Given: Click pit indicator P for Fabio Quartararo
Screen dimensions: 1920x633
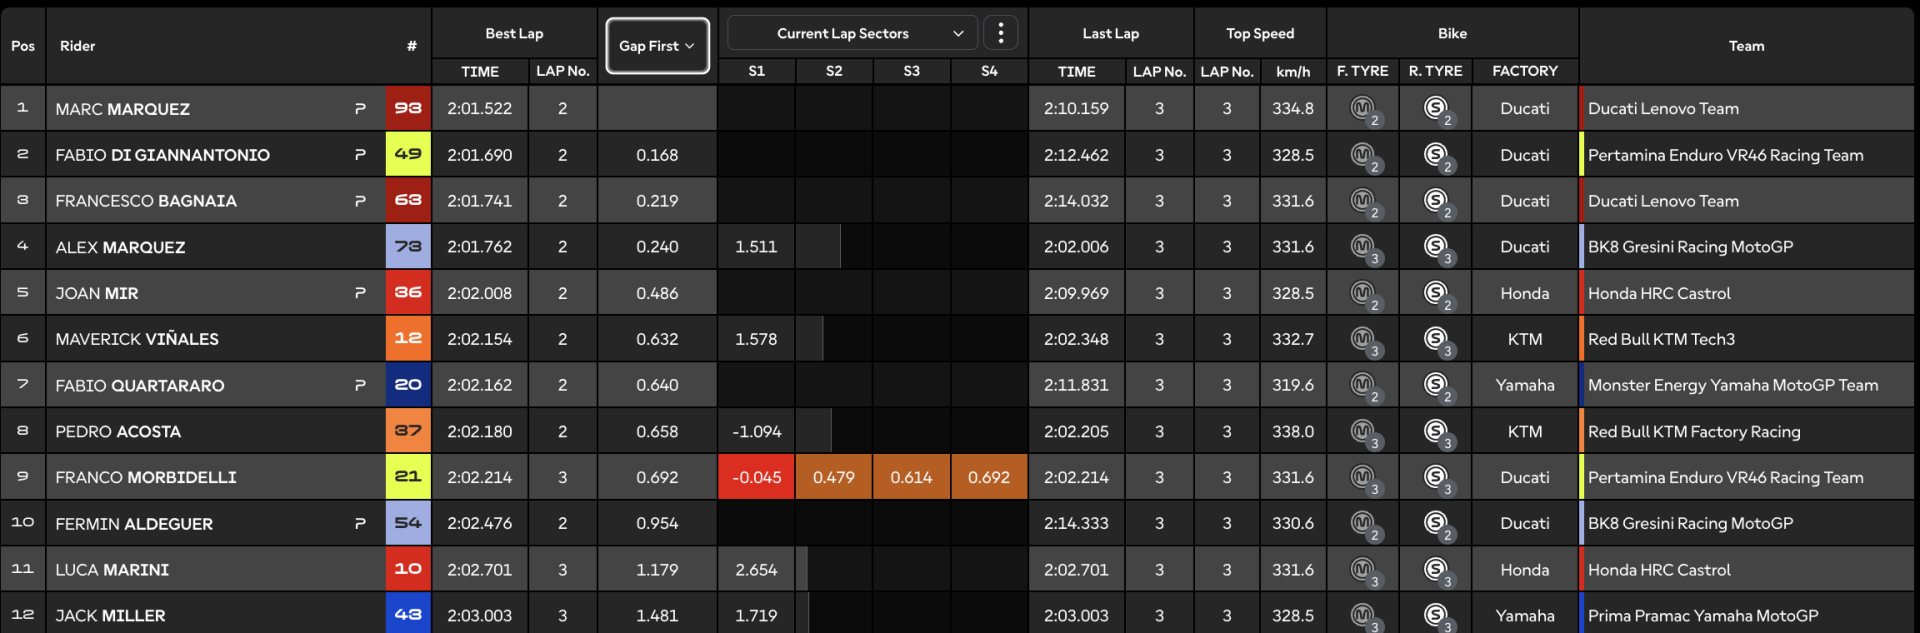Looking at the screenshot, I should [x=360, y=384].
